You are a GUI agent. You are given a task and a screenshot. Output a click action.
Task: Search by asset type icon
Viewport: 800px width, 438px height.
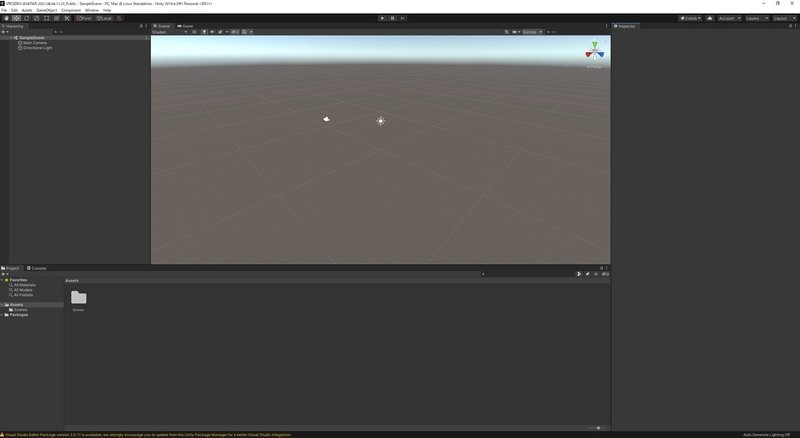(579, 274)
